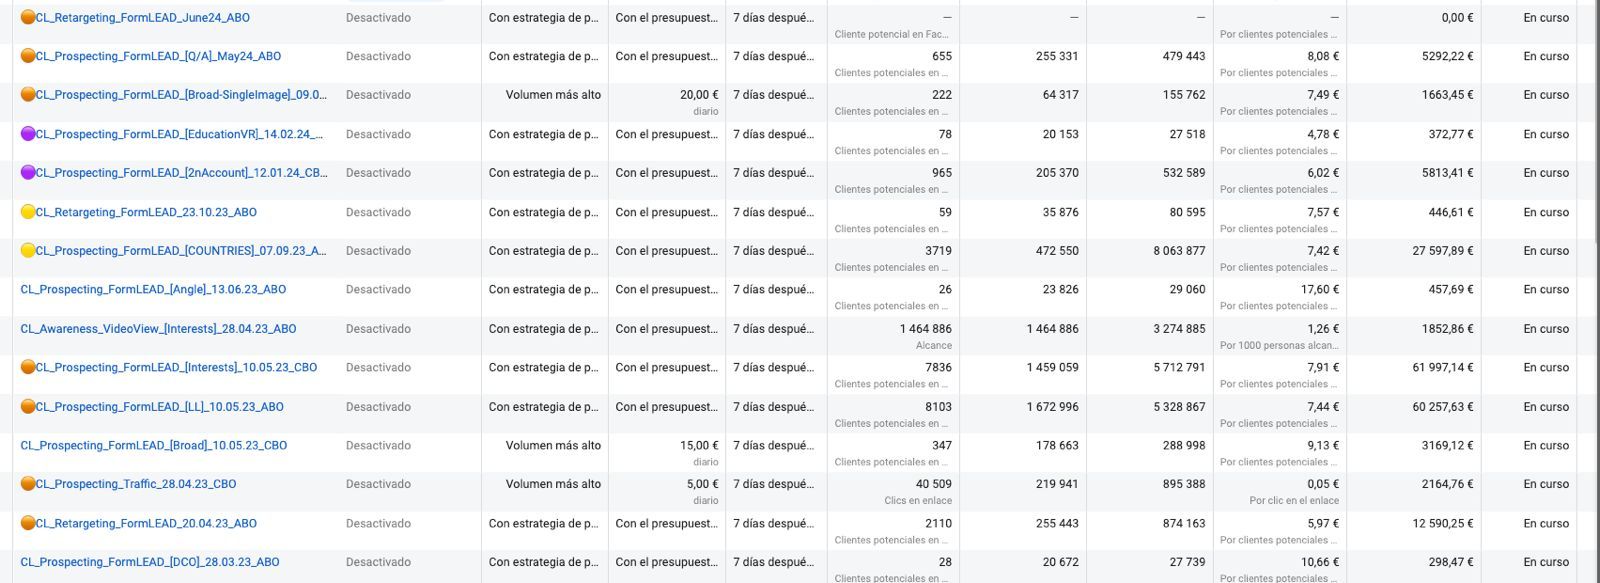Click the purple circle beside the [2nAccount] campaign
Image resolution: width=1600 pixels, height=583 pixels.
point(28,173)
